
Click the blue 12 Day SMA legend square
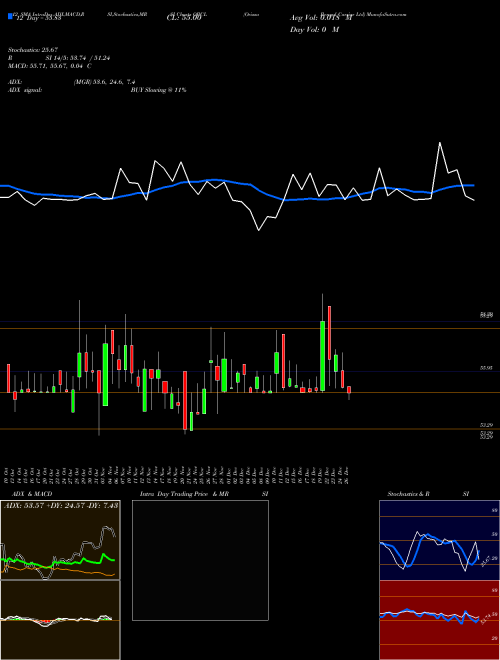point(11,17)
